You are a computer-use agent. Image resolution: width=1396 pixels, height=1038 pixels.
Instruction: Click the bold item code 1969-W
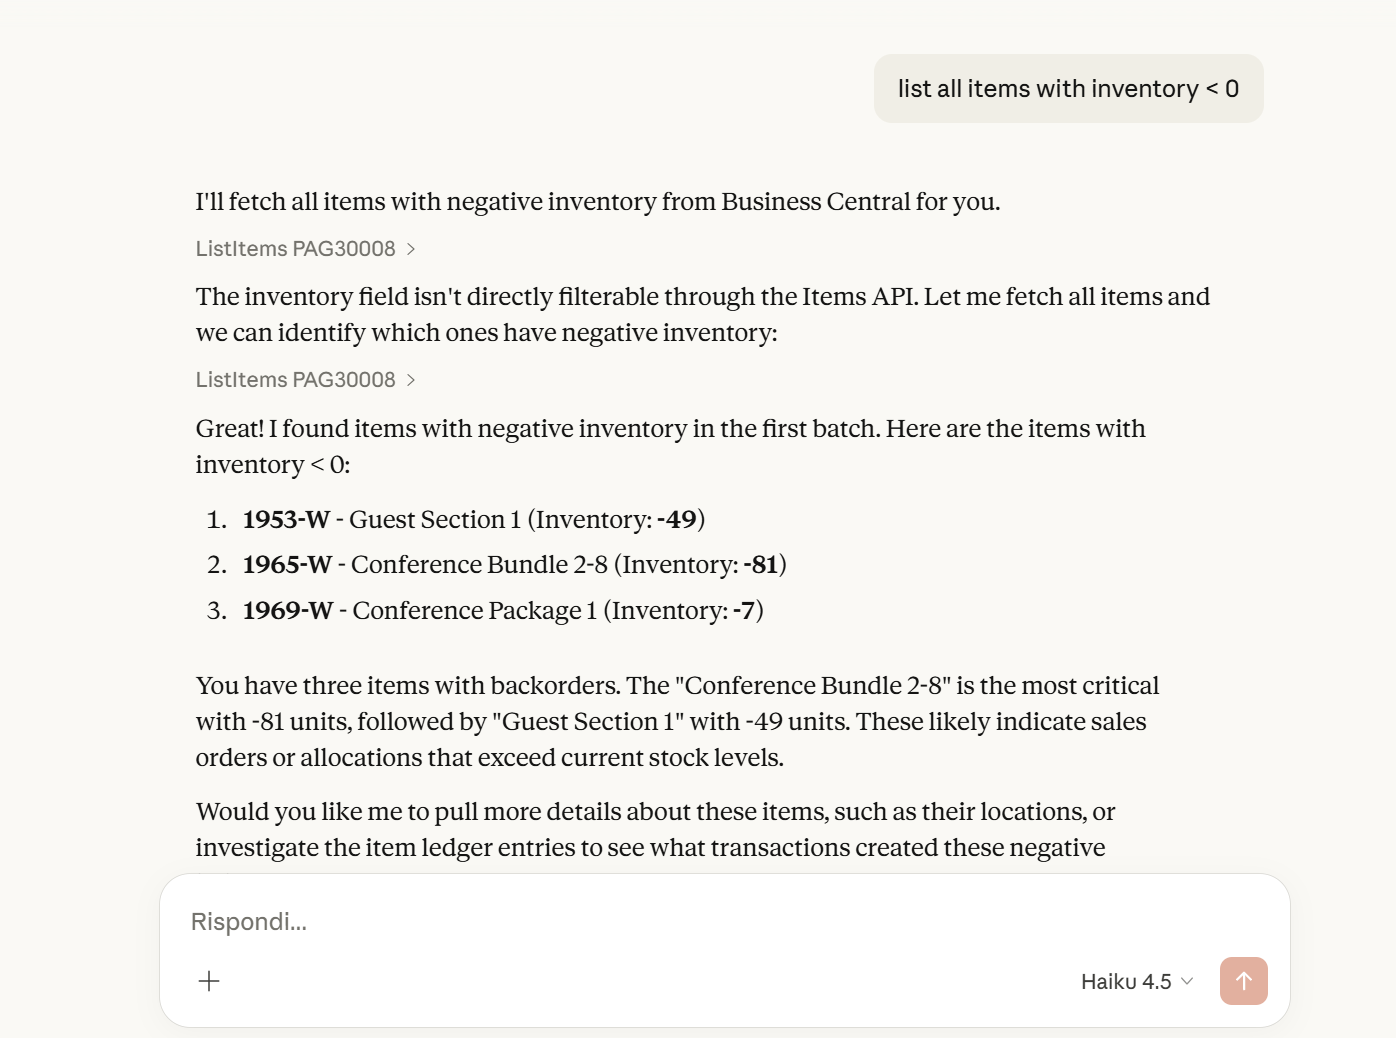[x=288, y=611]
